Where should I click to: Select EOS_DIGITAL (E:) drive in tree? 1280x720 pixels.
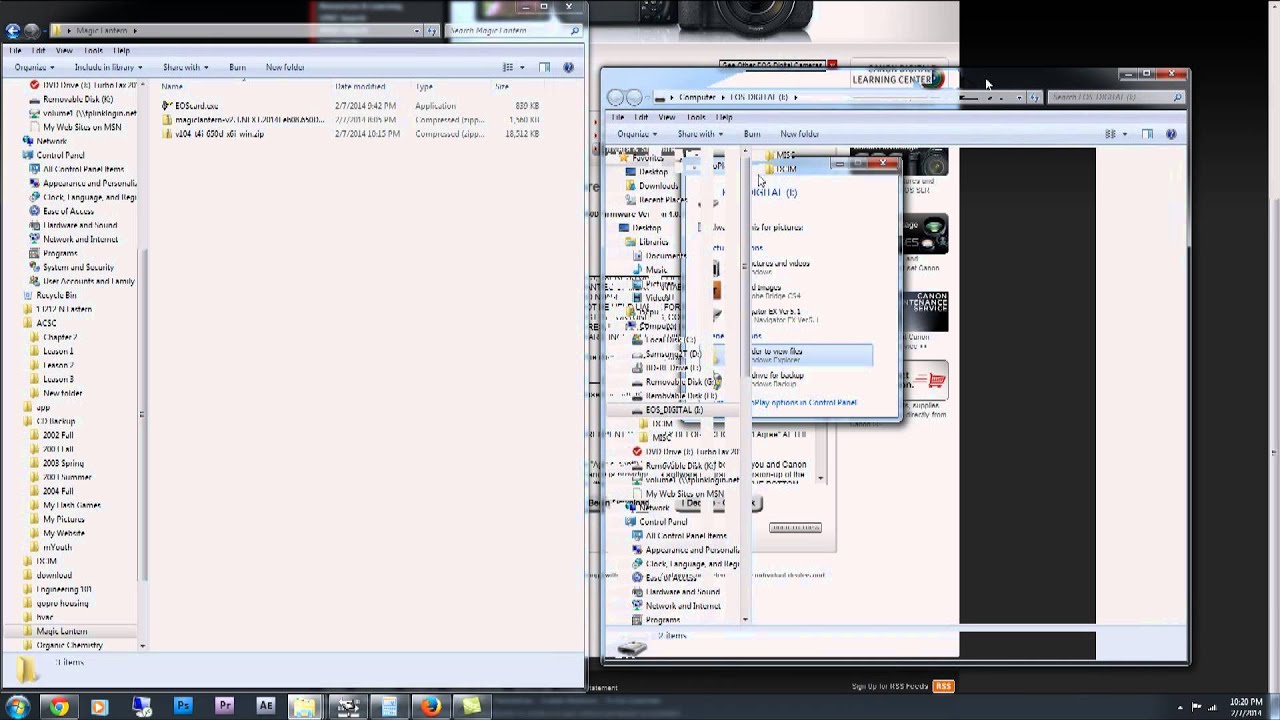(x=674, y=410)
